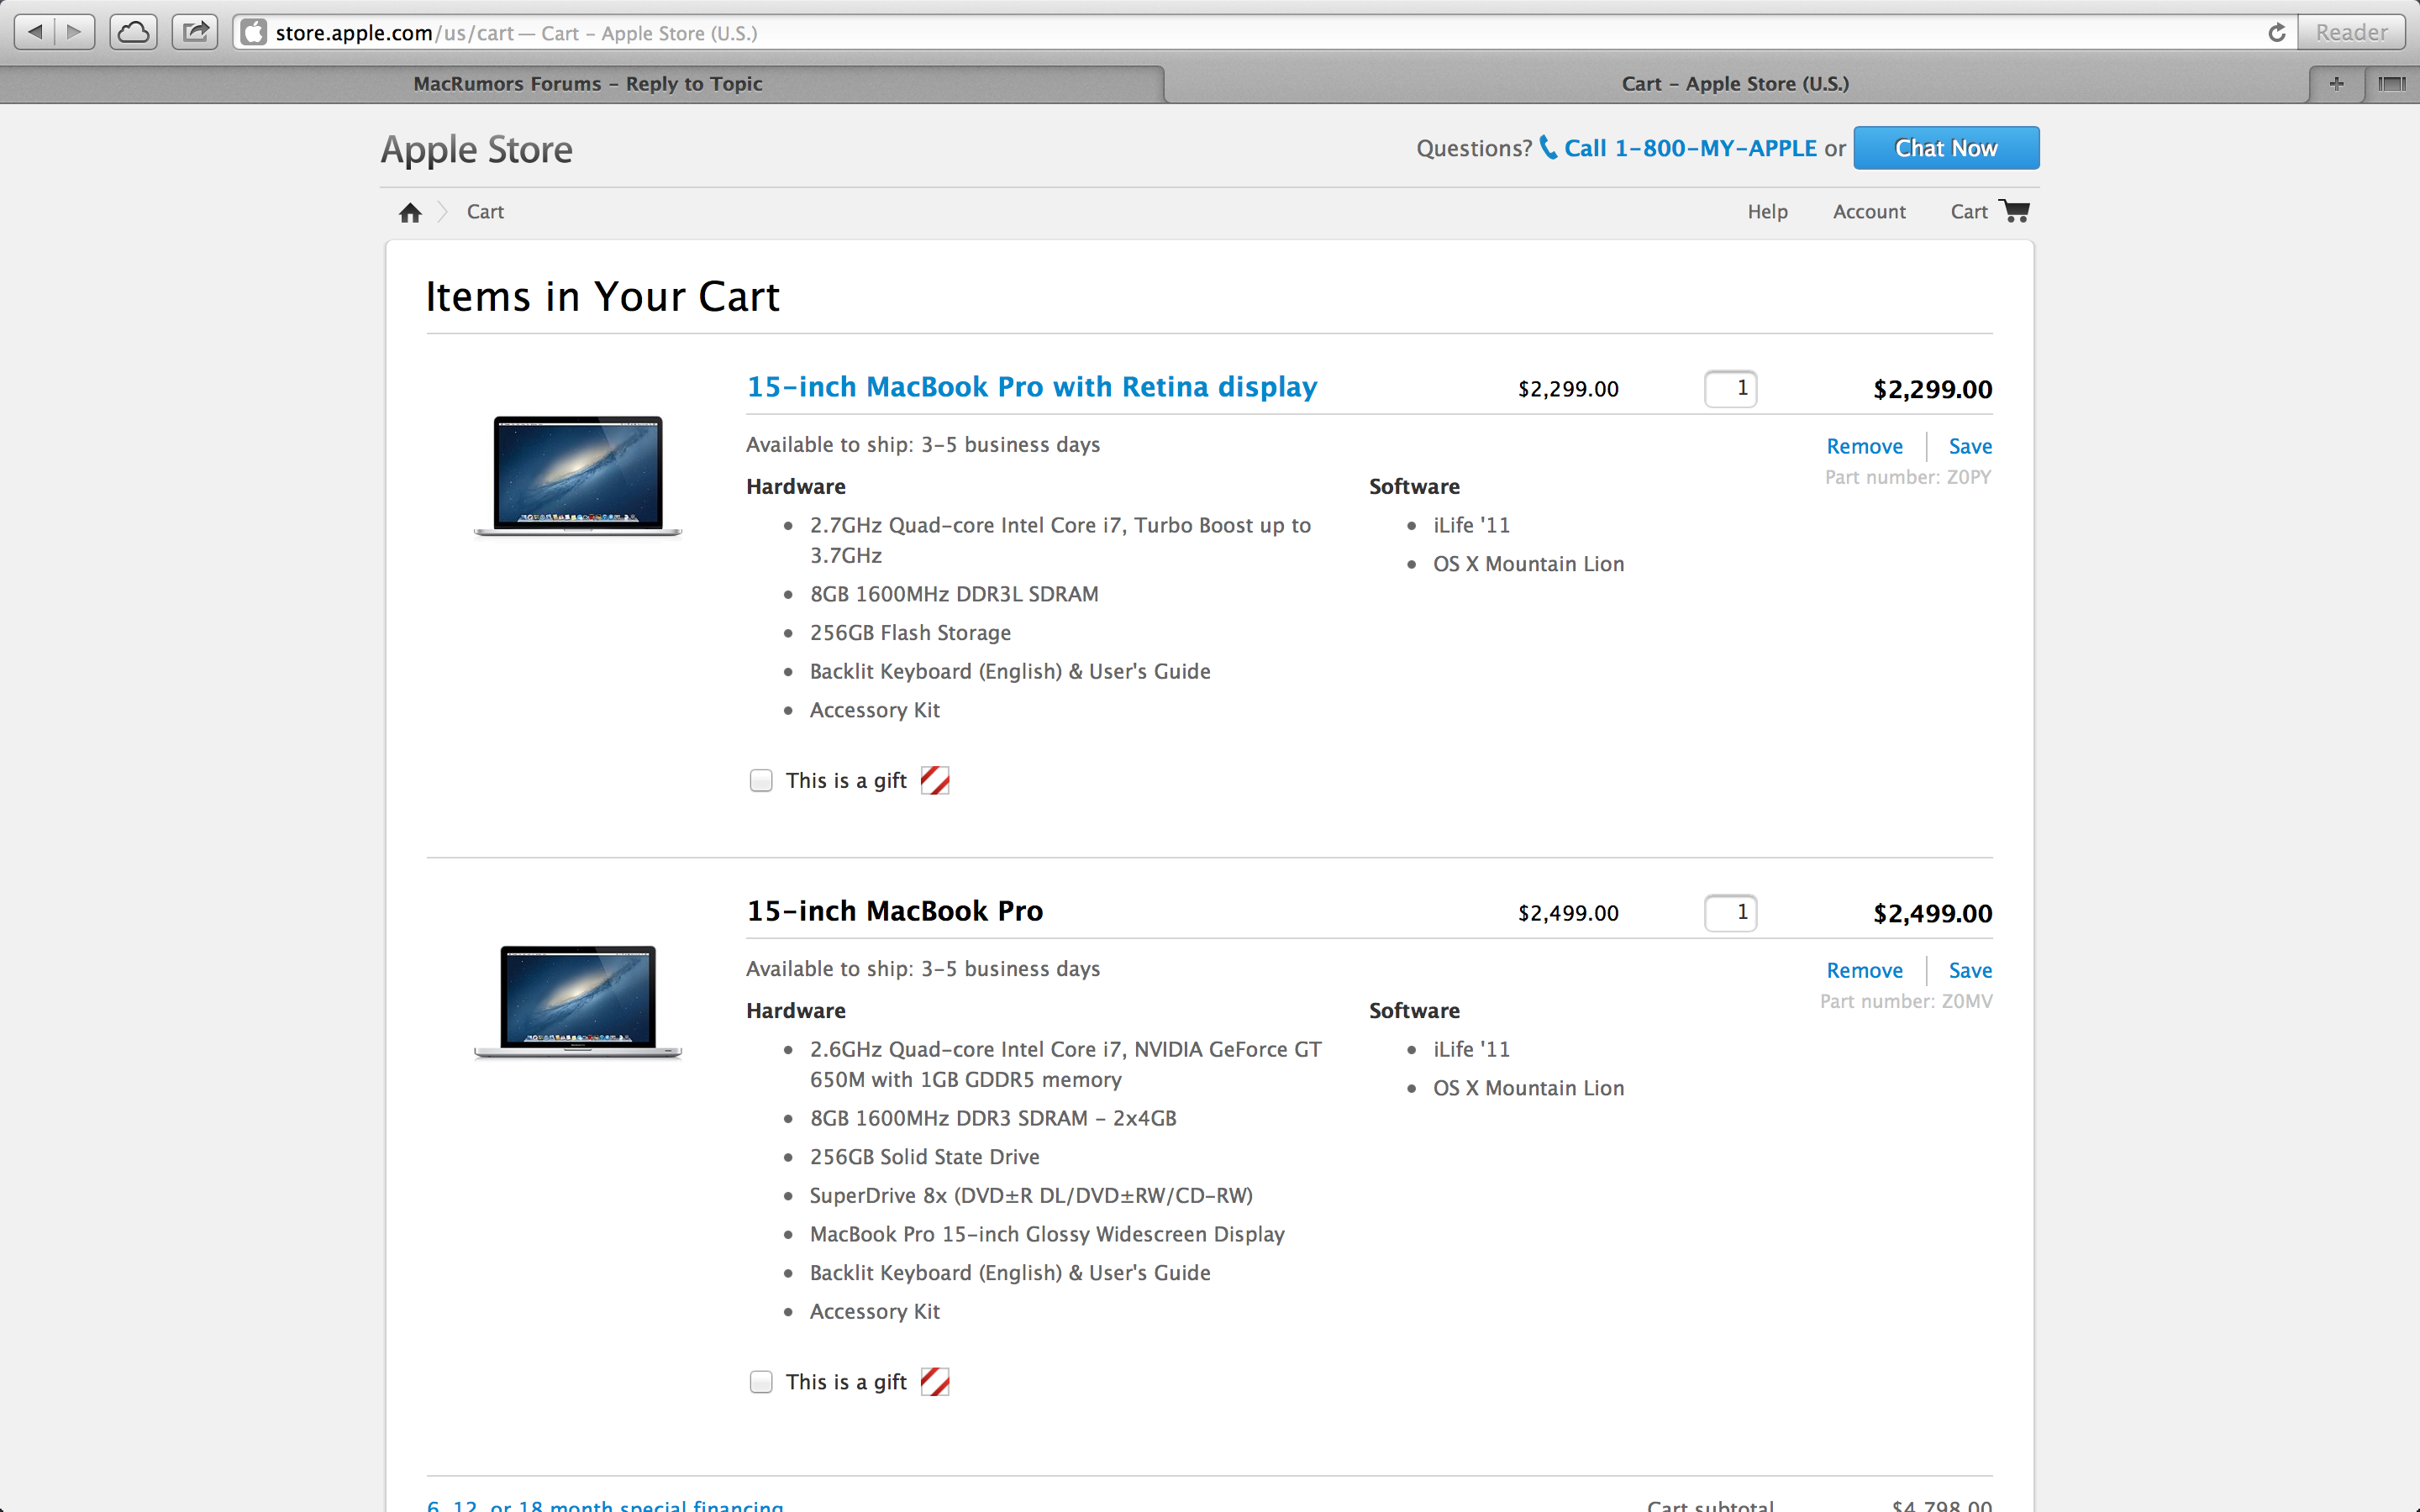This screenshot has width=2420, height=1512.
Task: Edit quantity field for 15-inch MacBook Pro
Action: point(1730,912)
